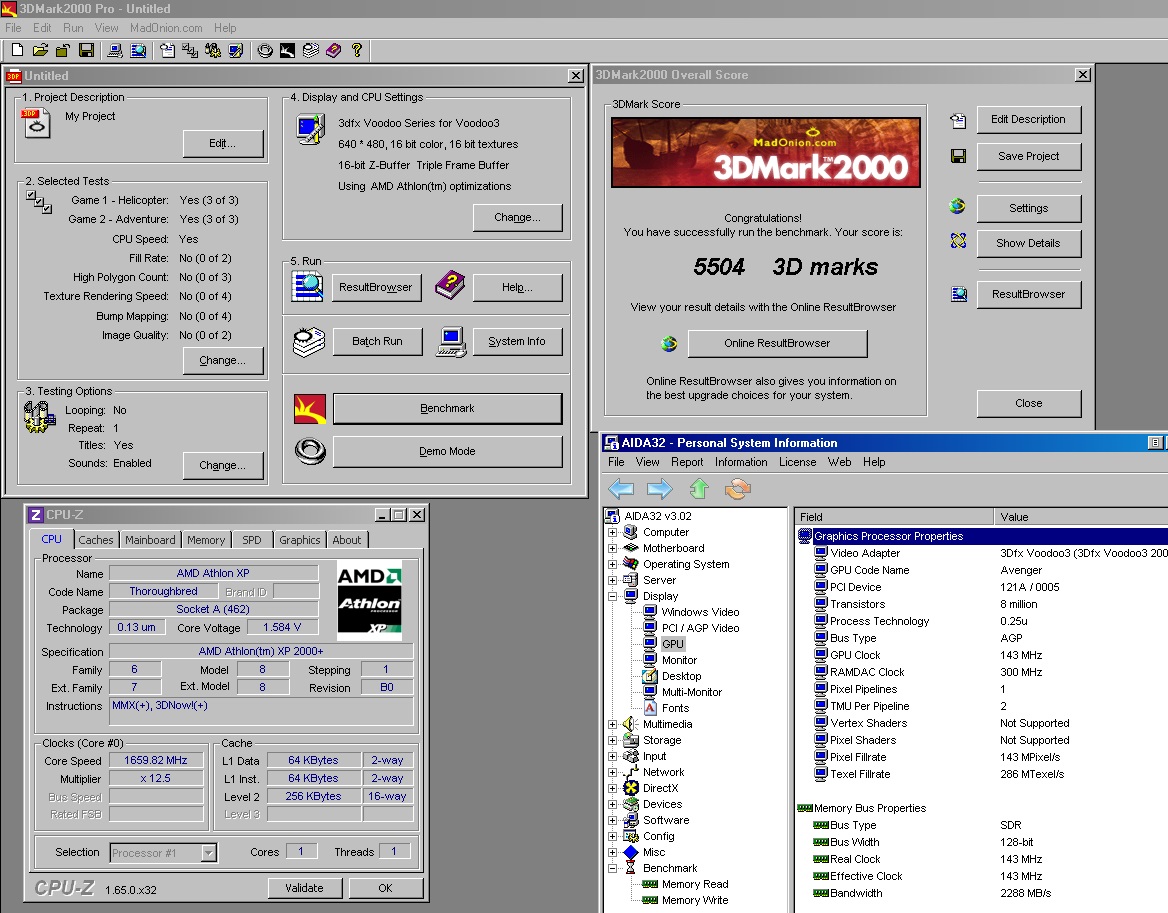
Task: Click the Close button in score window
Action: [1028, 403]
